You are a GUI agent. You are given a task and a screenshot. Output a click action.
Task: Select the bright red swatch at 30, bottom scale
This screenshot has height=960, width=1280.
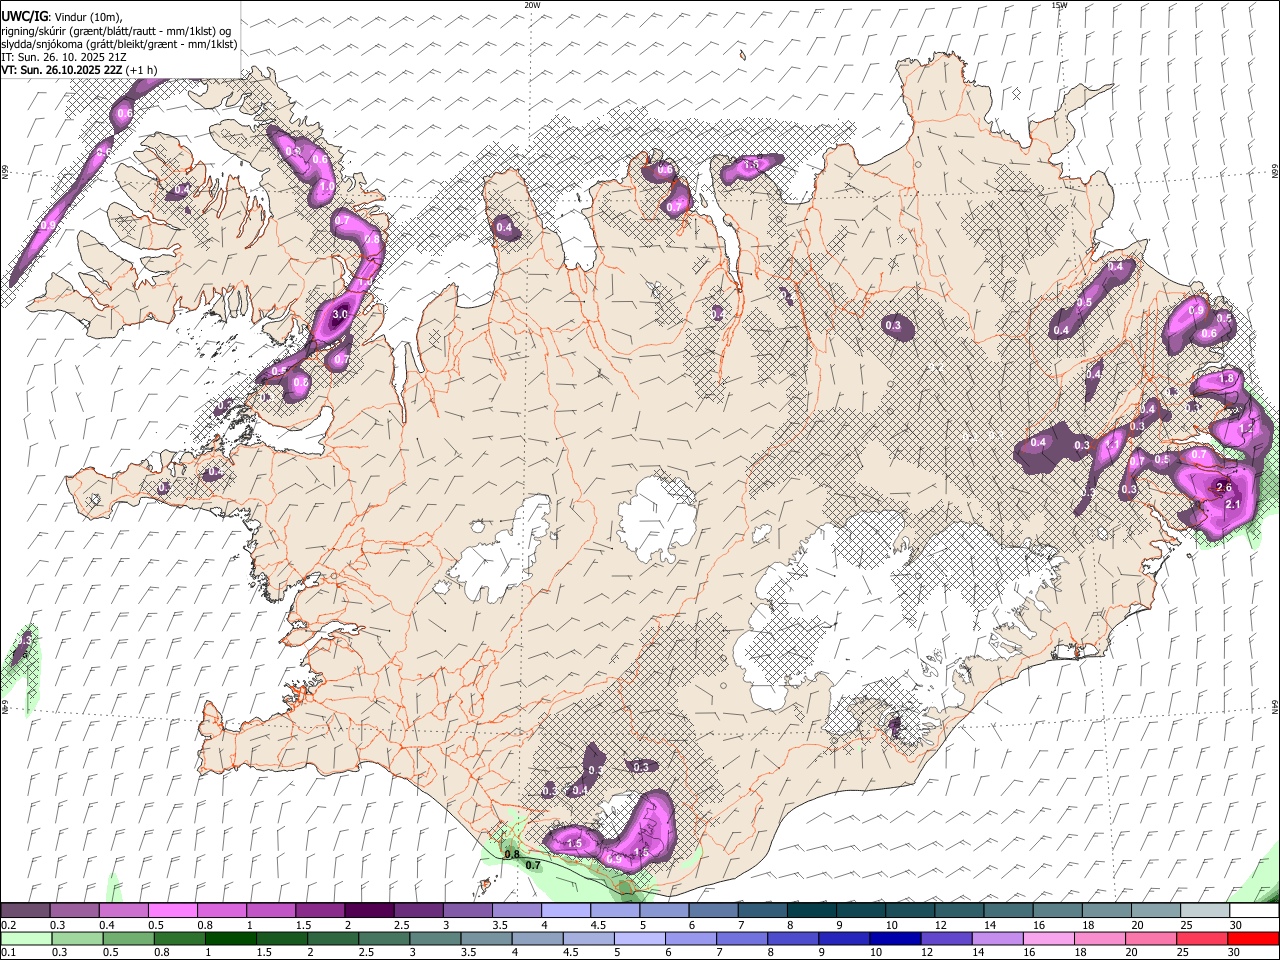(x=1253, y=938)
